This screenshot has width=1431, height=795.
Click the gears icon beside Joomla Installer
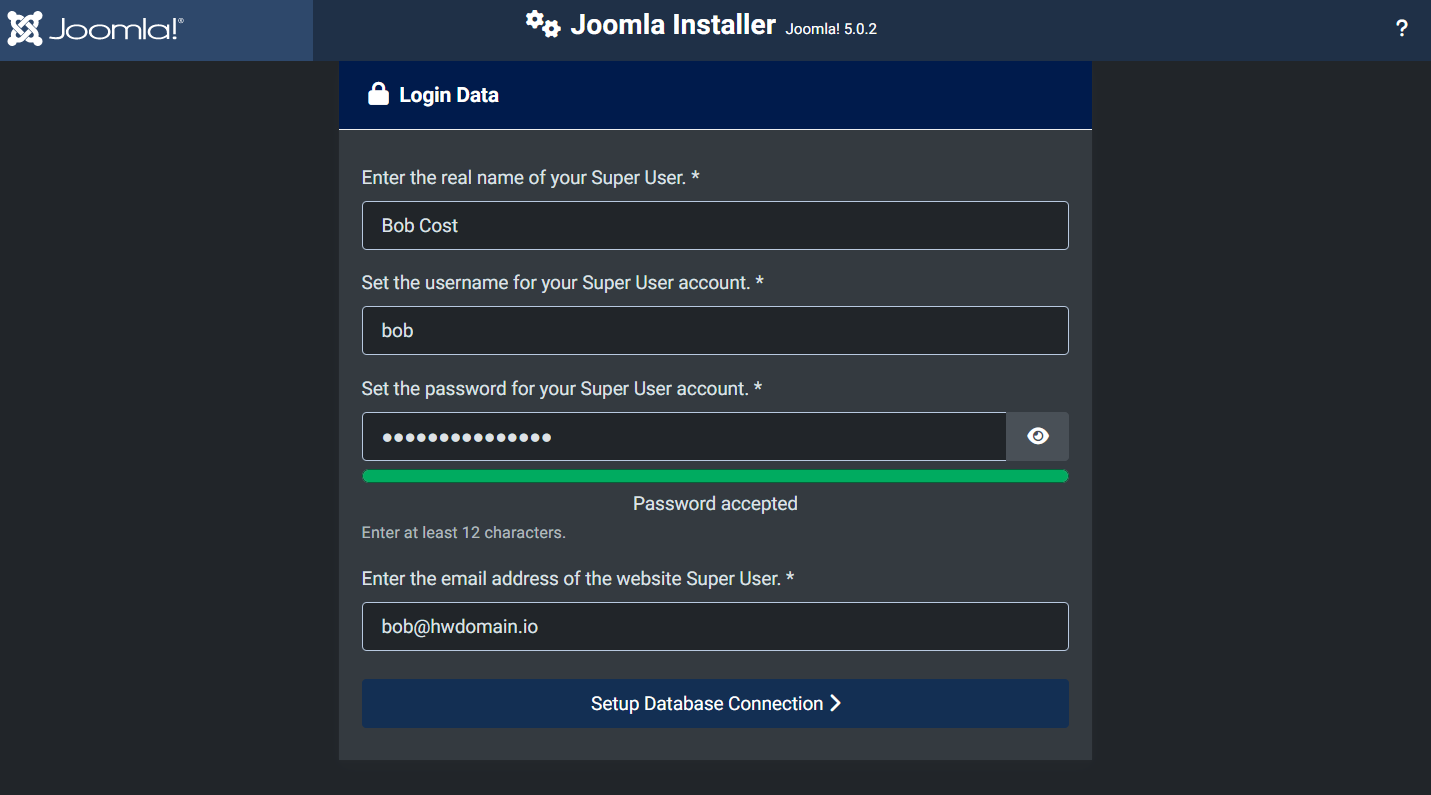tap(543, 24)
